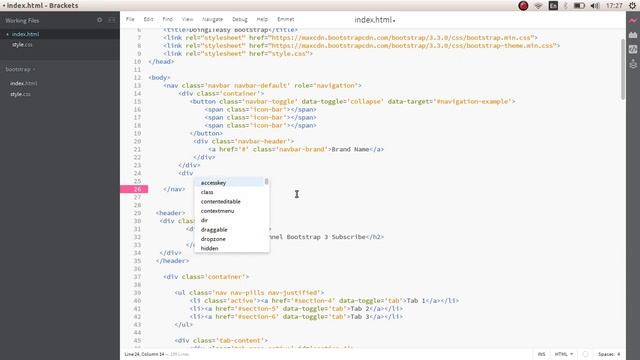Open the battery indicator
This screenshot has height=360, width=640.
[x=579, y=6]
